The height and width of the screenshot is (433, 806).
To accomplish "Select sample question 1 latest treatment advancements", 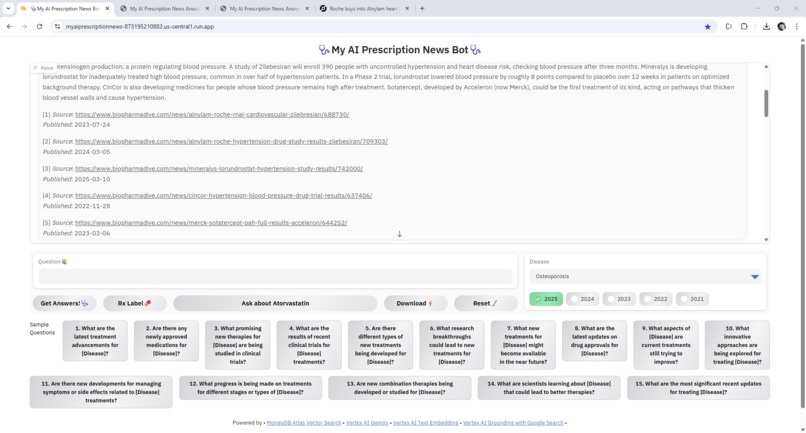I will (x=95, y=340).
